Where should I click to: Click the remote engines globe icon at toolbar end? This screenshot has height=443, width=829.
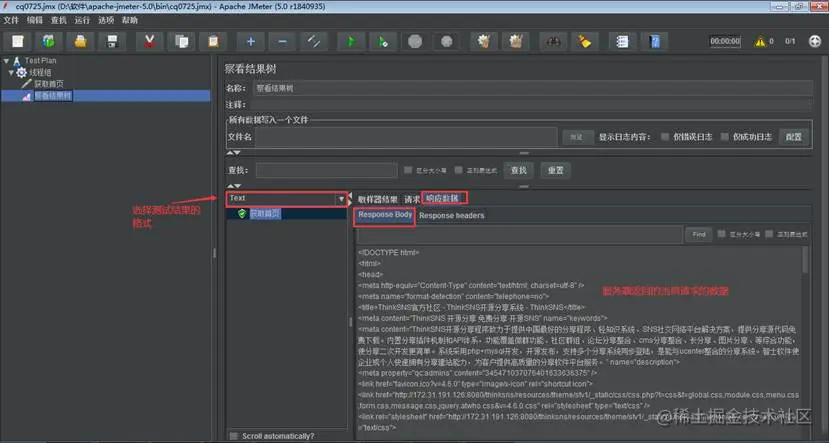815,41
